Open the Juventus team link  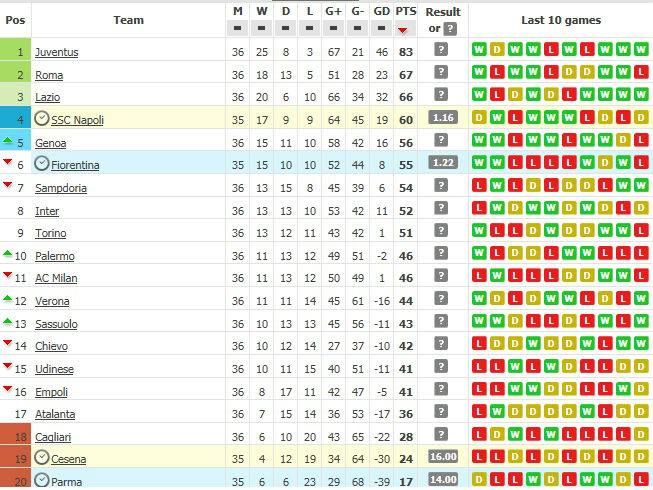coord(56,52)
